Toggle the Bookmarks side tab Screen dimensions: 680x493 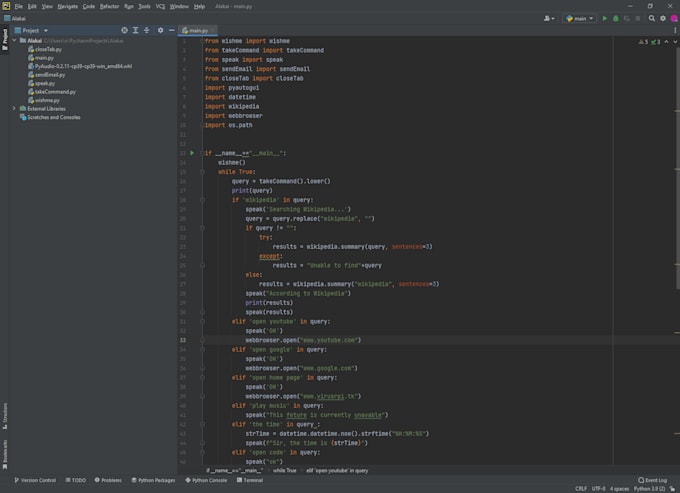(5, 454)
